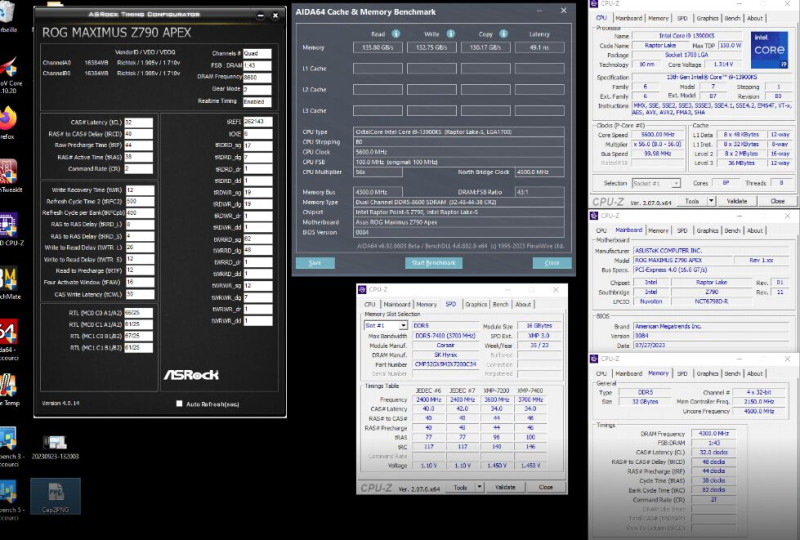This screenshot has height=540, width=800.
Task: Open the Slot #1 dropdown in CPU-Z SPD
Action: pyautogui.click(x=403, y=325)
